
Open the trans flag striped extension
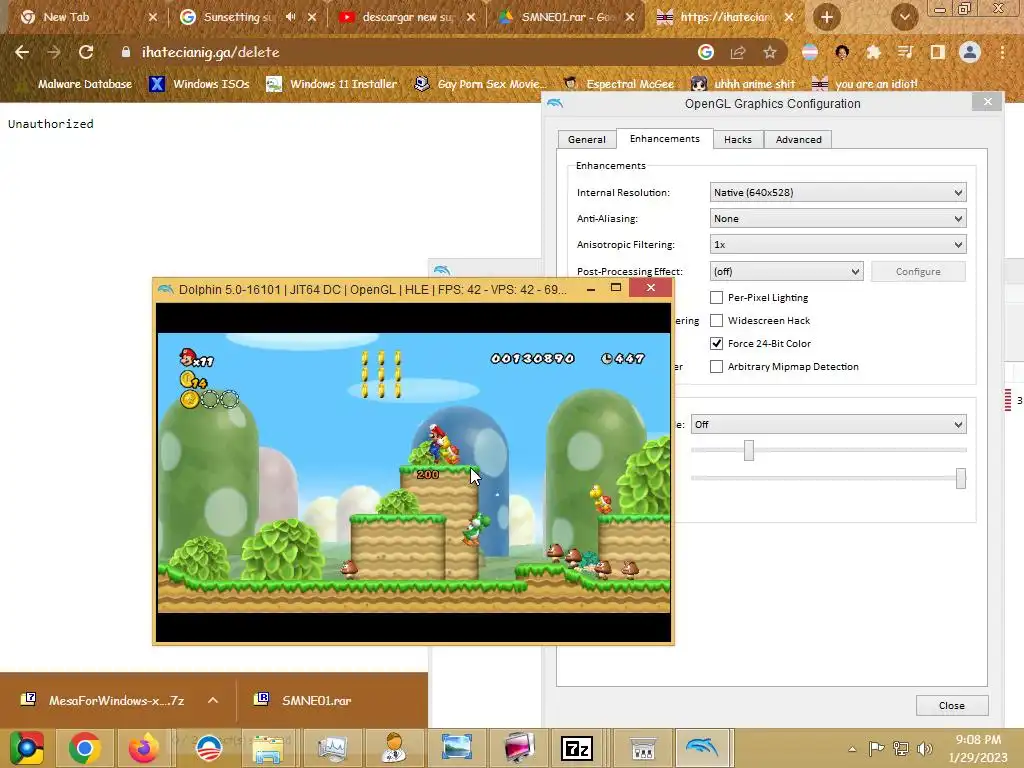click(810, 52)
